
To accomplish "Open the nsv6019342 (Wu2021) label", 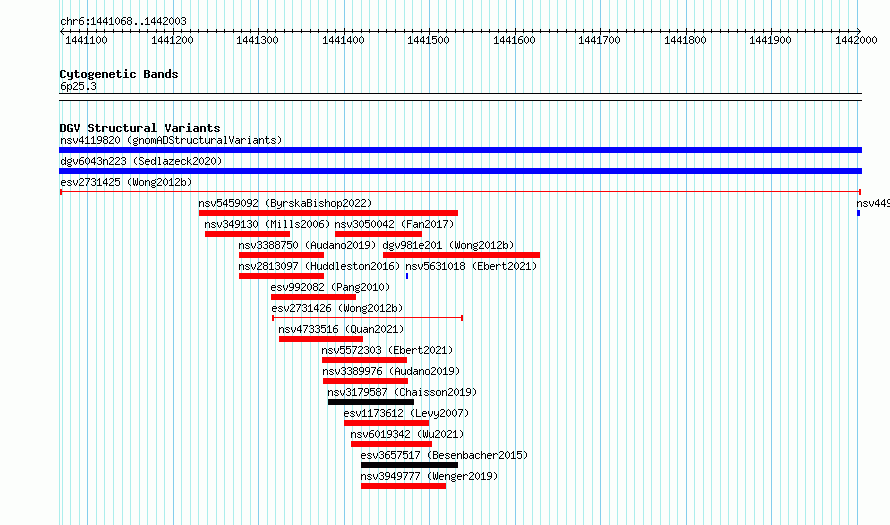I will pos(407,434).
